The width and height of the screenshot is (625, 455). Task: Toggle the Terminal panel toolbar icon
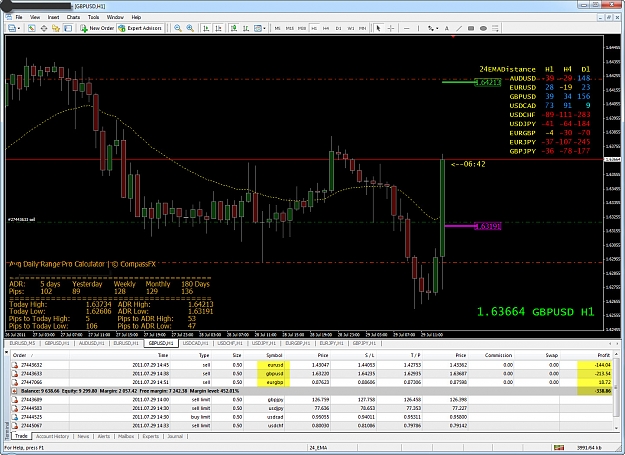pos(68,28)
